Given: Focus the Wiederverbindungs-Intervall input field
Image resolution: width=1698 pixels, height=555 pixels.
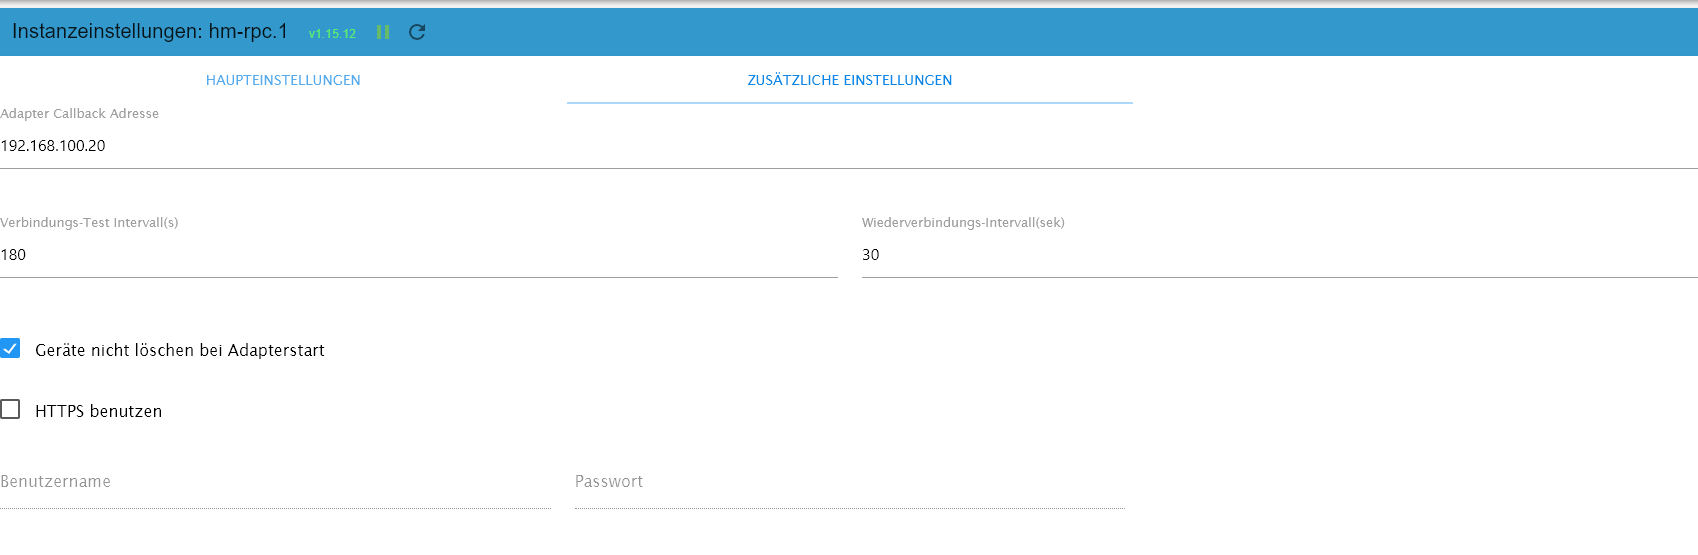Looking at the screenshot, I should [x=1279, y=255].
